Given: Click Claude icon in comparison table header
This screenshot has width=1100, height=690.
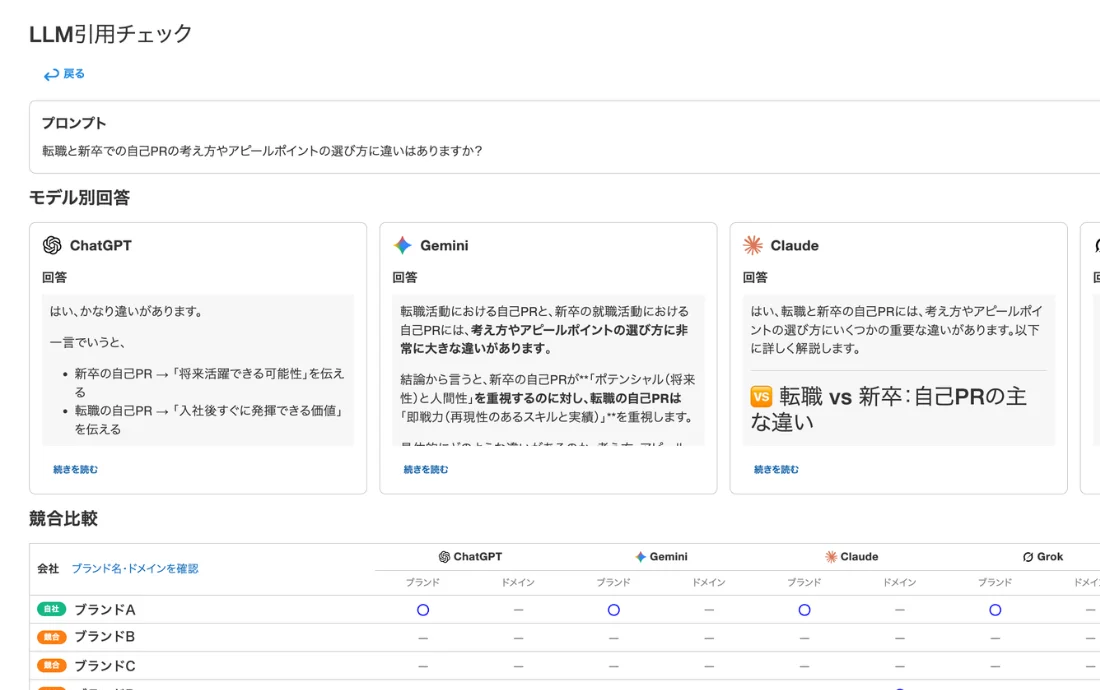Looking at the screenshot, I should tap(831, 557).
